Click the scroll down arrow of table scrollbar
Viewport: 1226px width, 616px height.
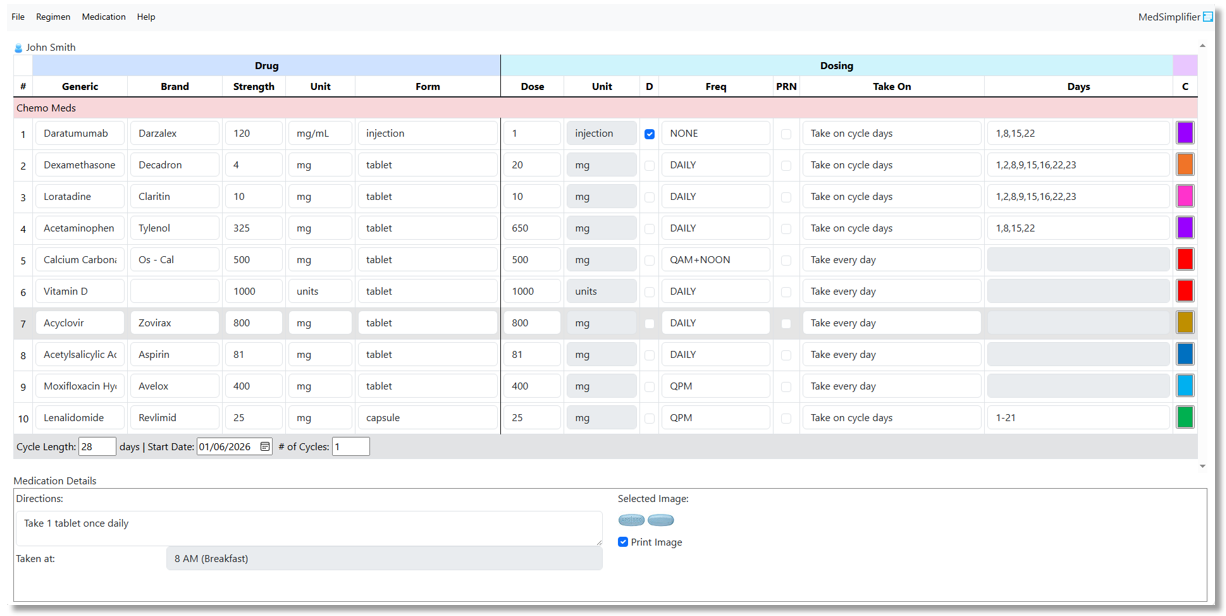(1202, 466)
